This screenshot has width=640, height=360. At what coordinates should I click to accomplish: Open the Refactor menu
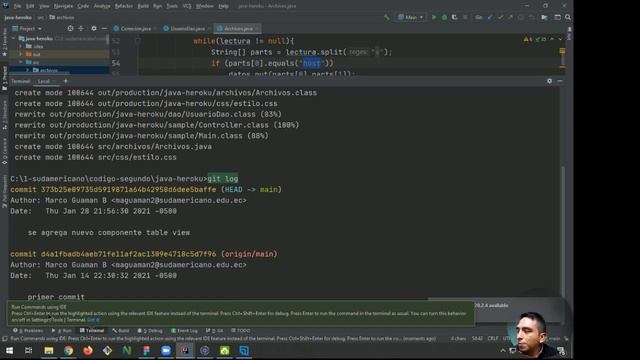124,6
